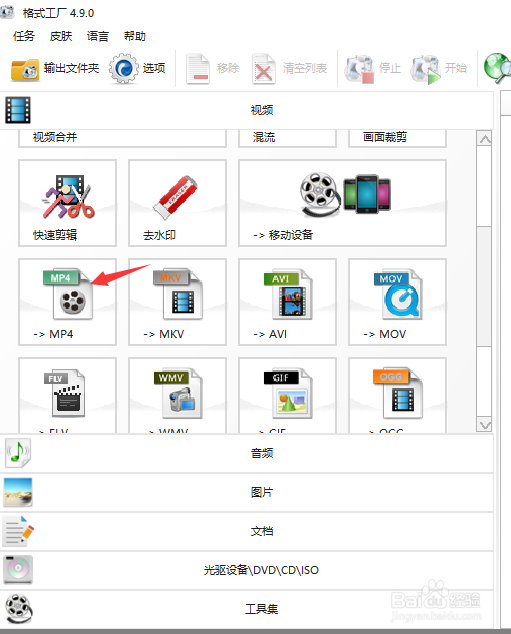The height and width of the screenshot is (634, 511).
Task: Open the 移动设备 conversion tile
Action: click(x=342, y=203)
